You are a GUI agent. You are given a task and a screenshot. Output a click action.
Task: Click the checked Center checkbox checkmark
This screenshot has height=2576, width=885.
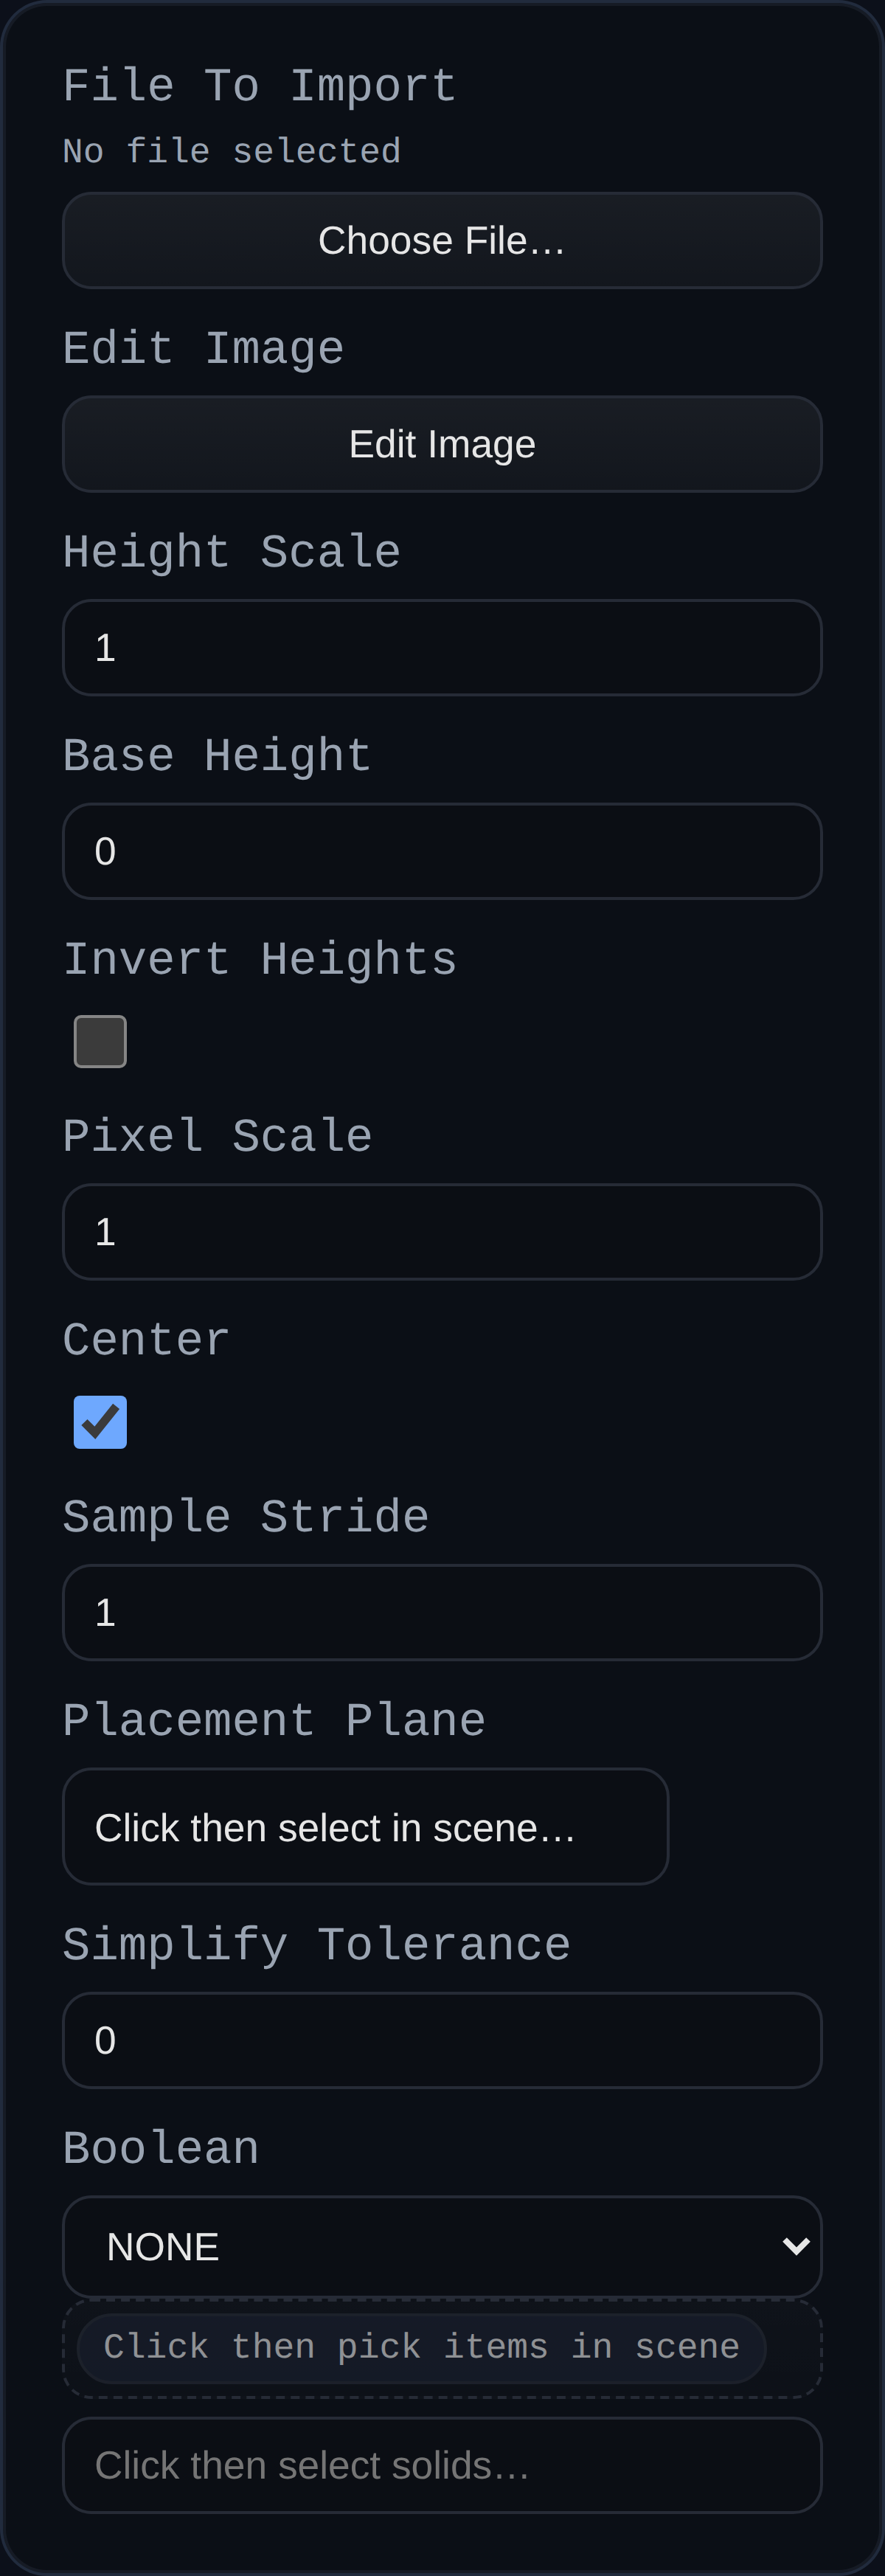tap(99, 1421)
